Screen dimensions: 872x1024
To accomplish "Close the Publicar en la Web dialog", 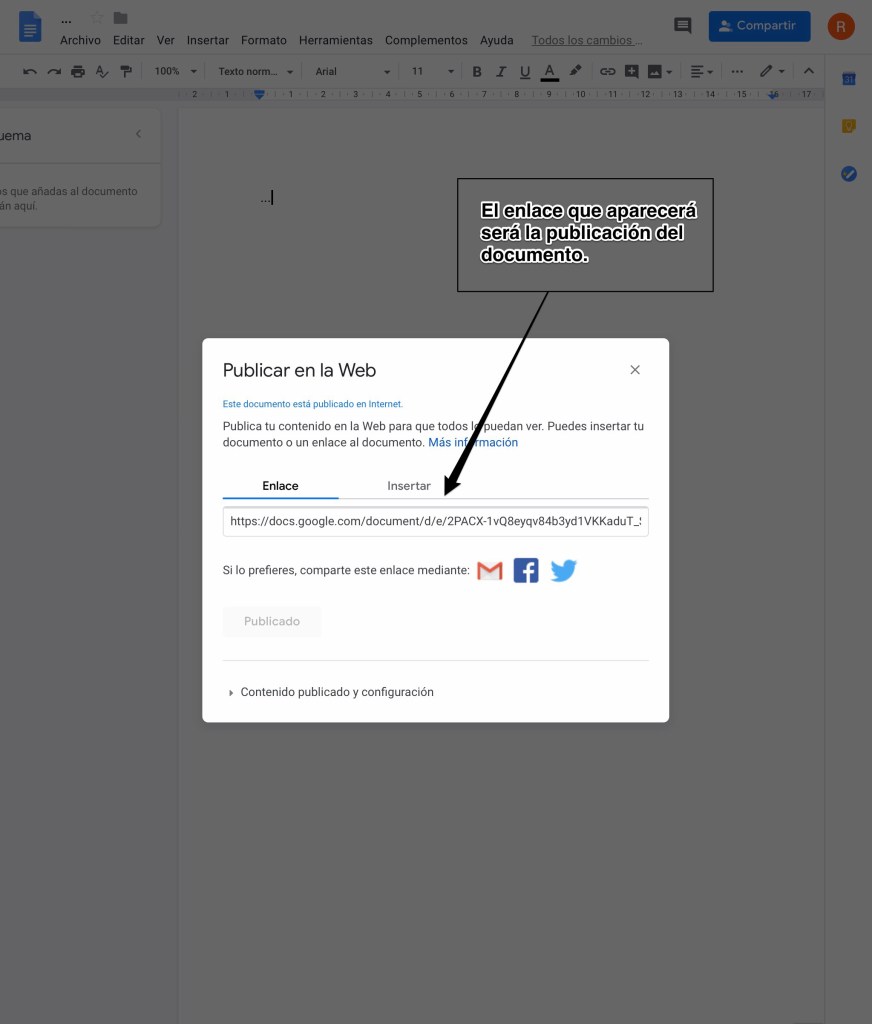I will coord(635,370).
